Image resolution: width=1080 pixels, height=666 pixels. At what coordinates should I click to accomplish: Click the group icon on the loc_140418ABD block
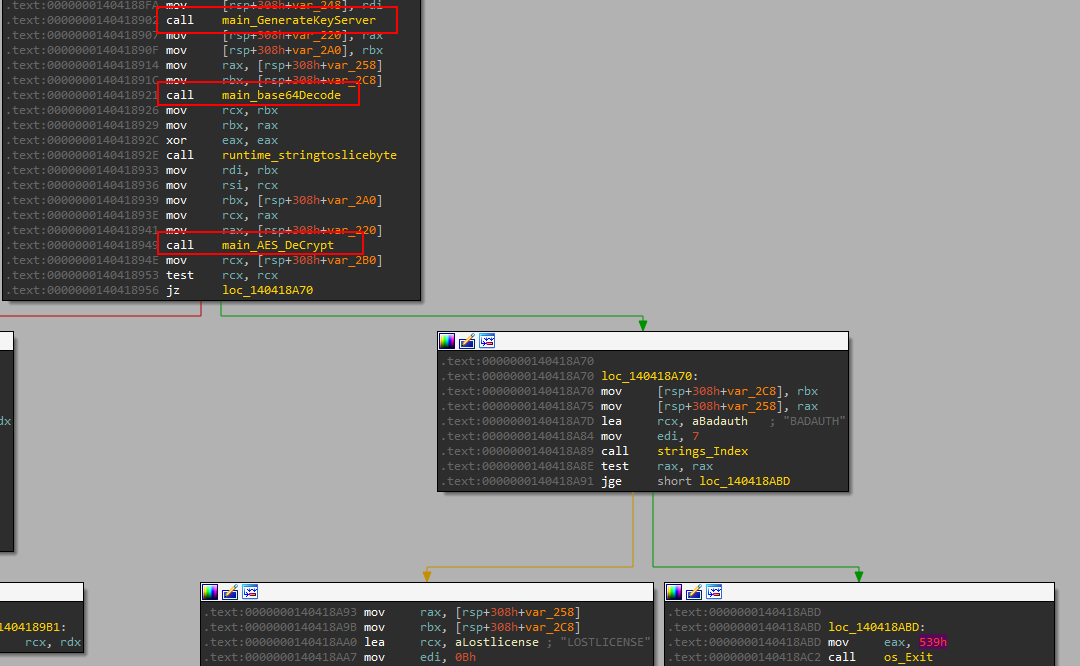[x=716, y=591]
